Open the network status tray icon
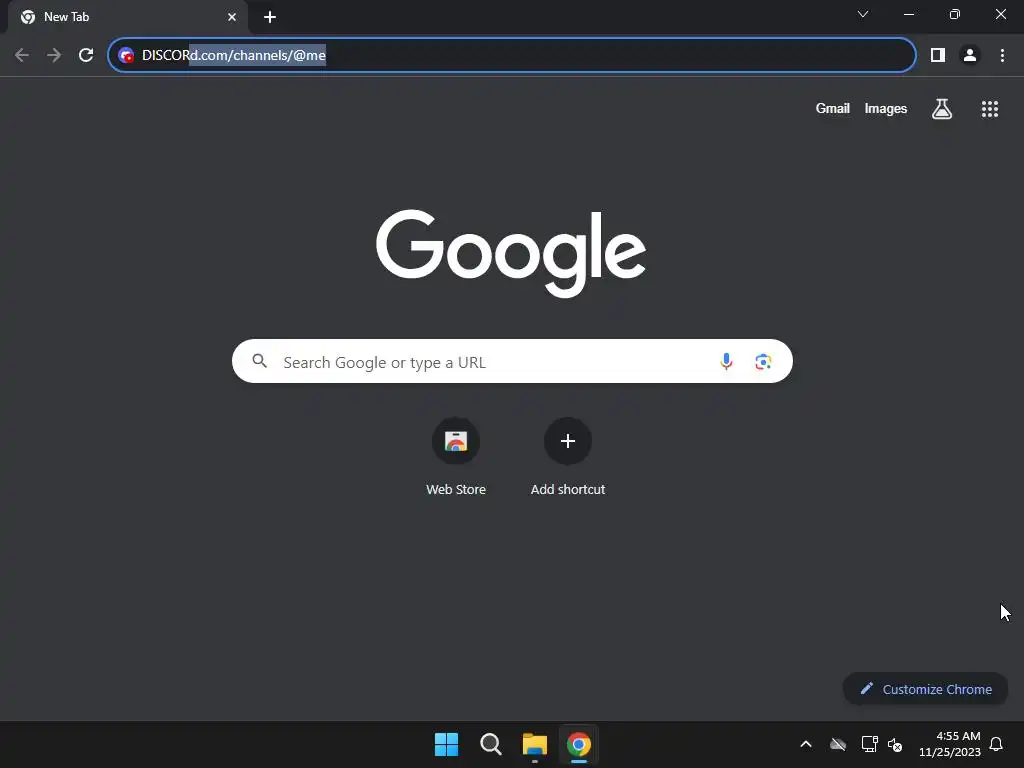The width and height of the screenshot is (1024, 768). coord(869,744)
